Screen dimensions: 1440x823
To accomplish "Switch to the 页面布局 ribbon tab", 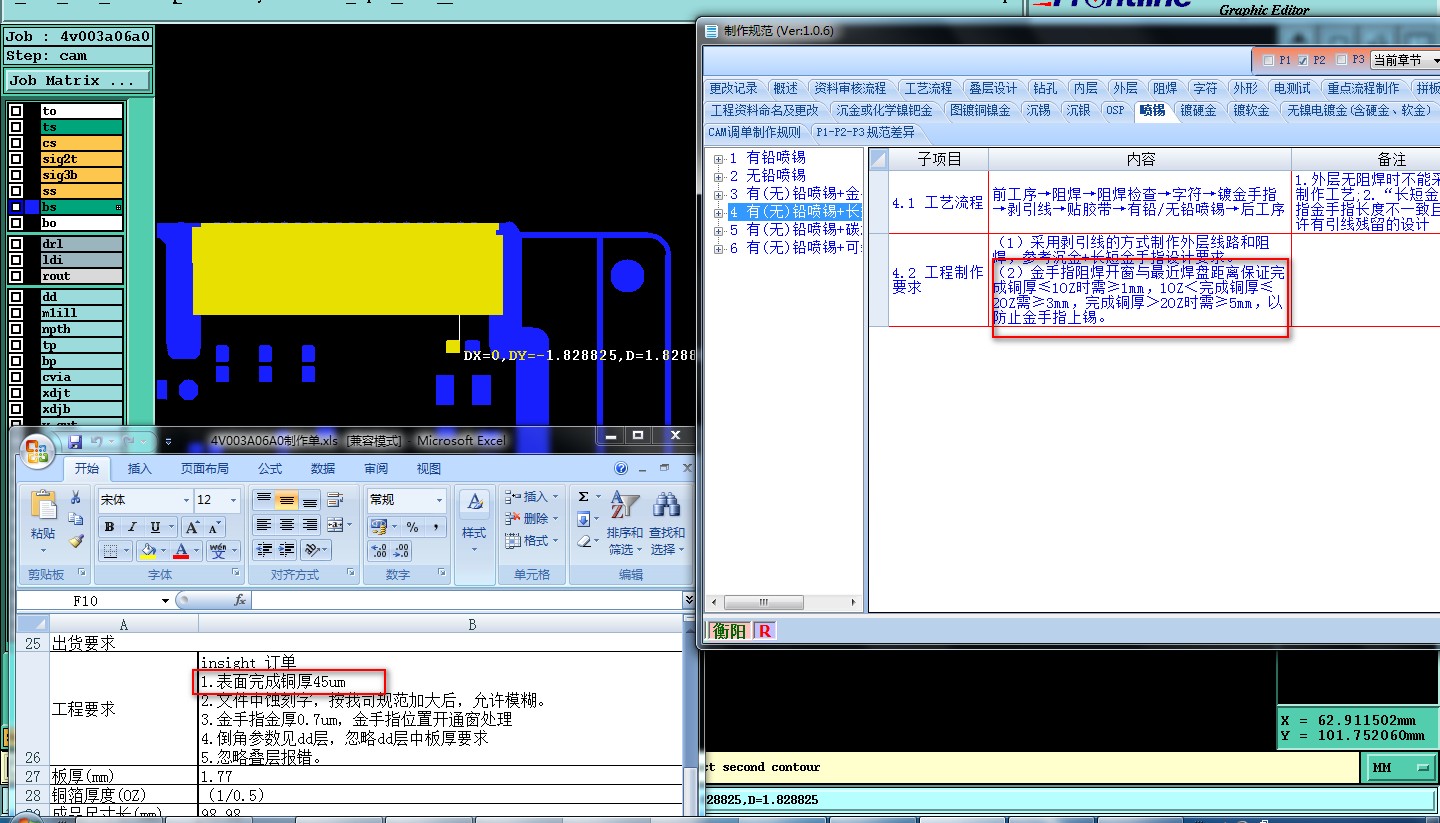I will 204,469.
